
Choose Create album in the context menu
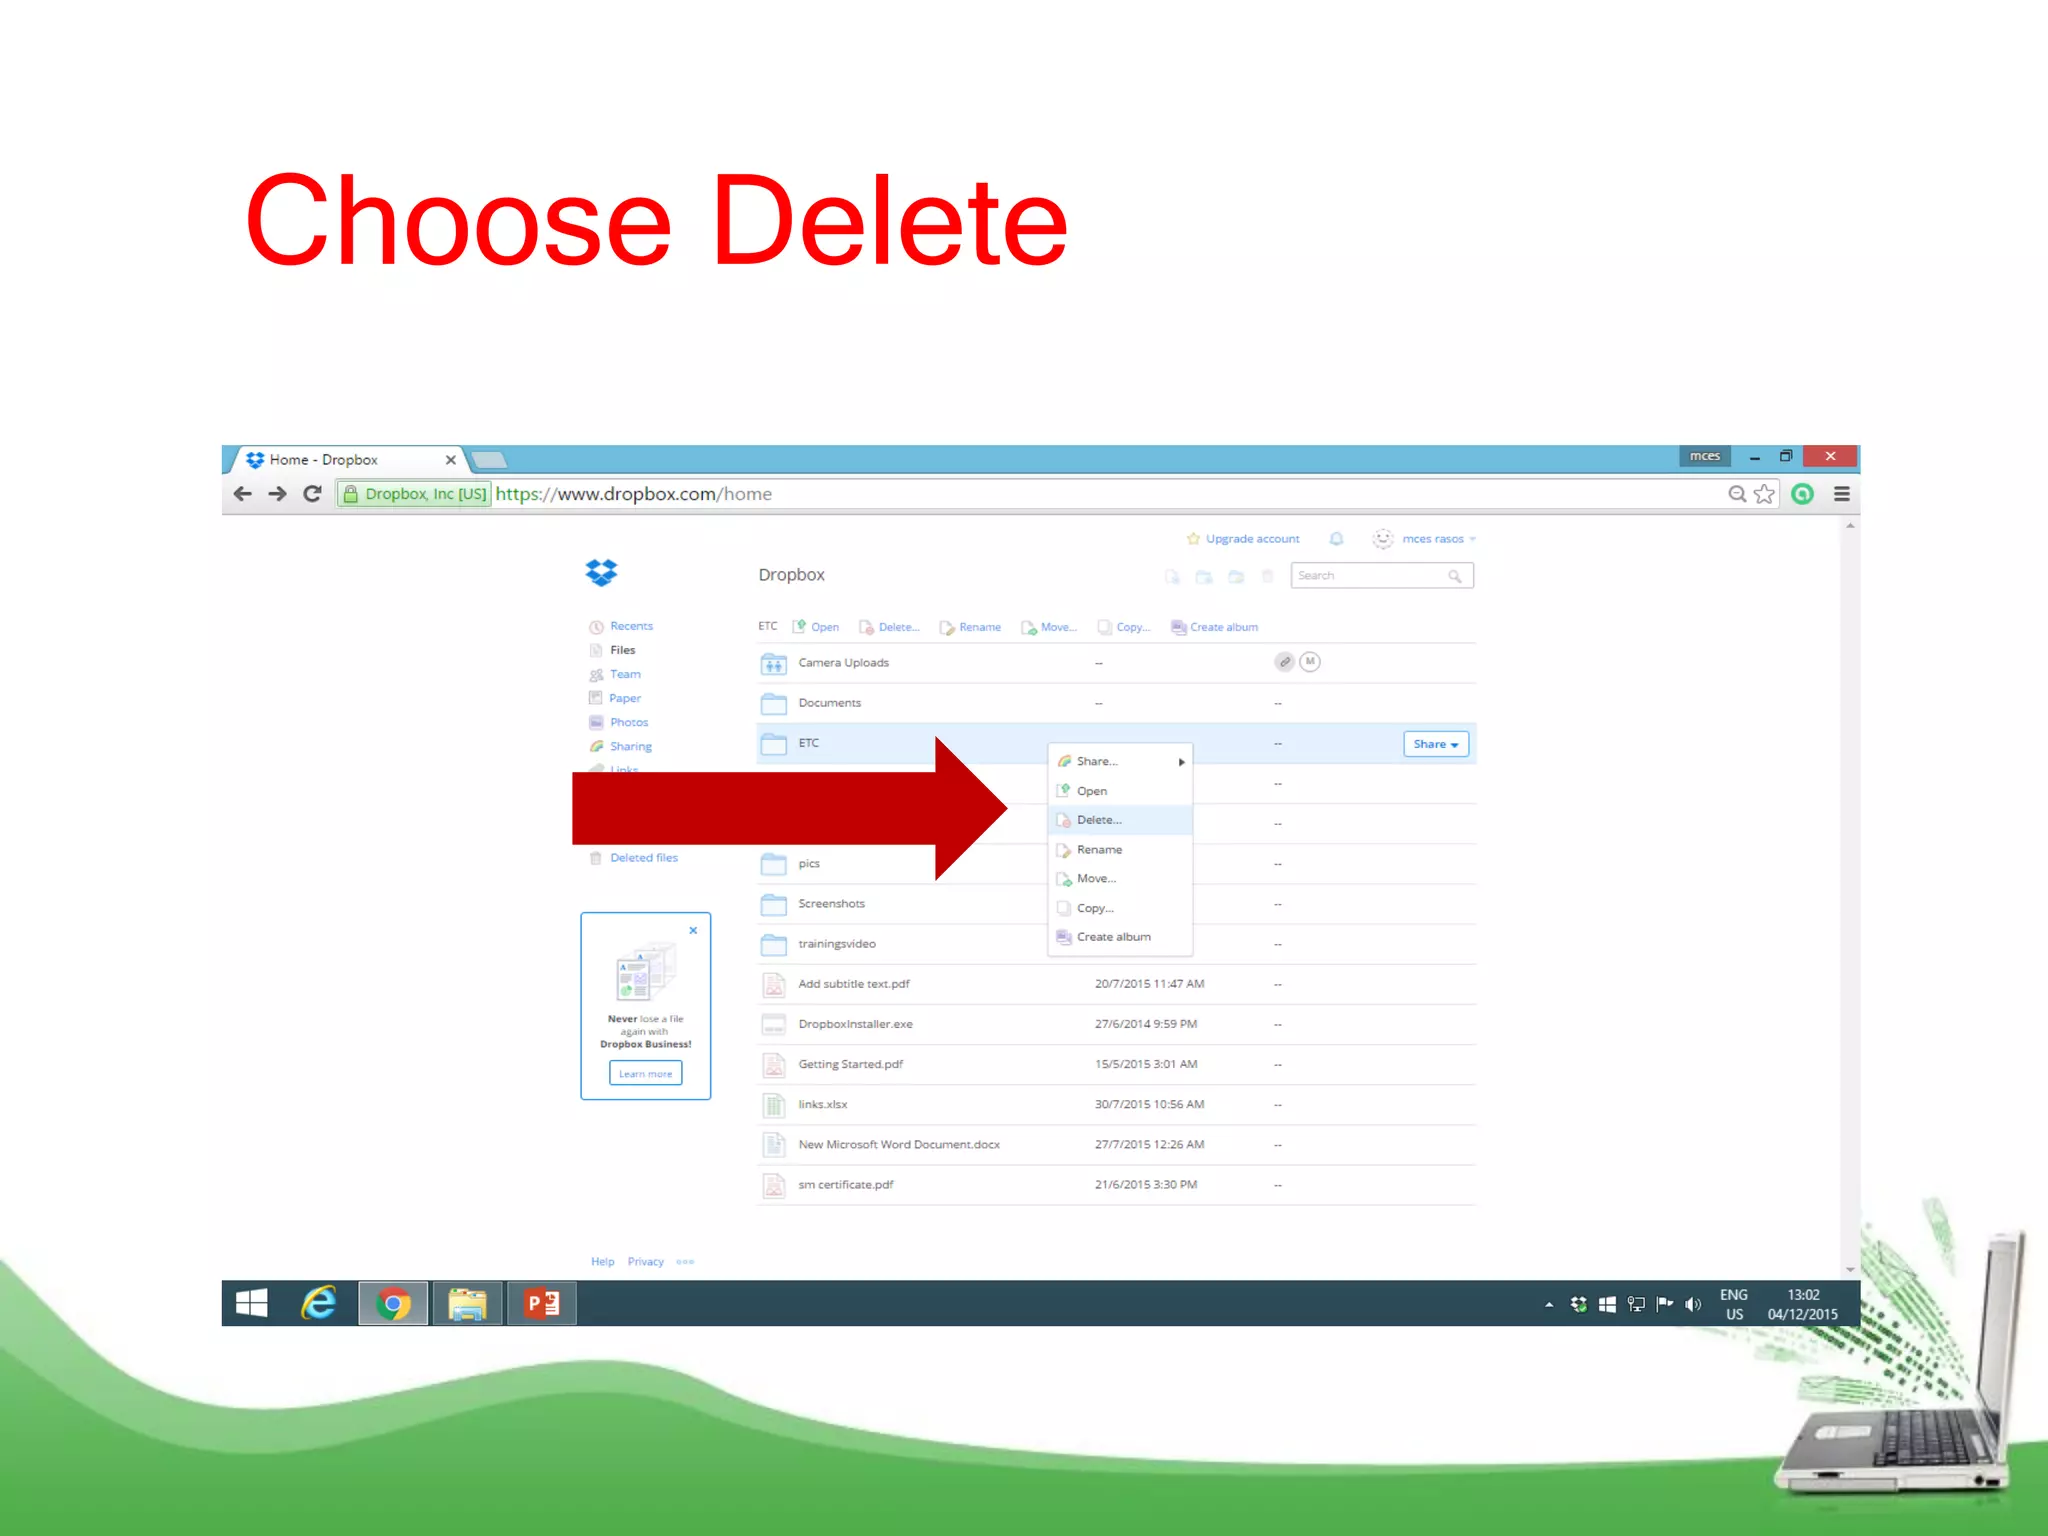point(1121,937)
